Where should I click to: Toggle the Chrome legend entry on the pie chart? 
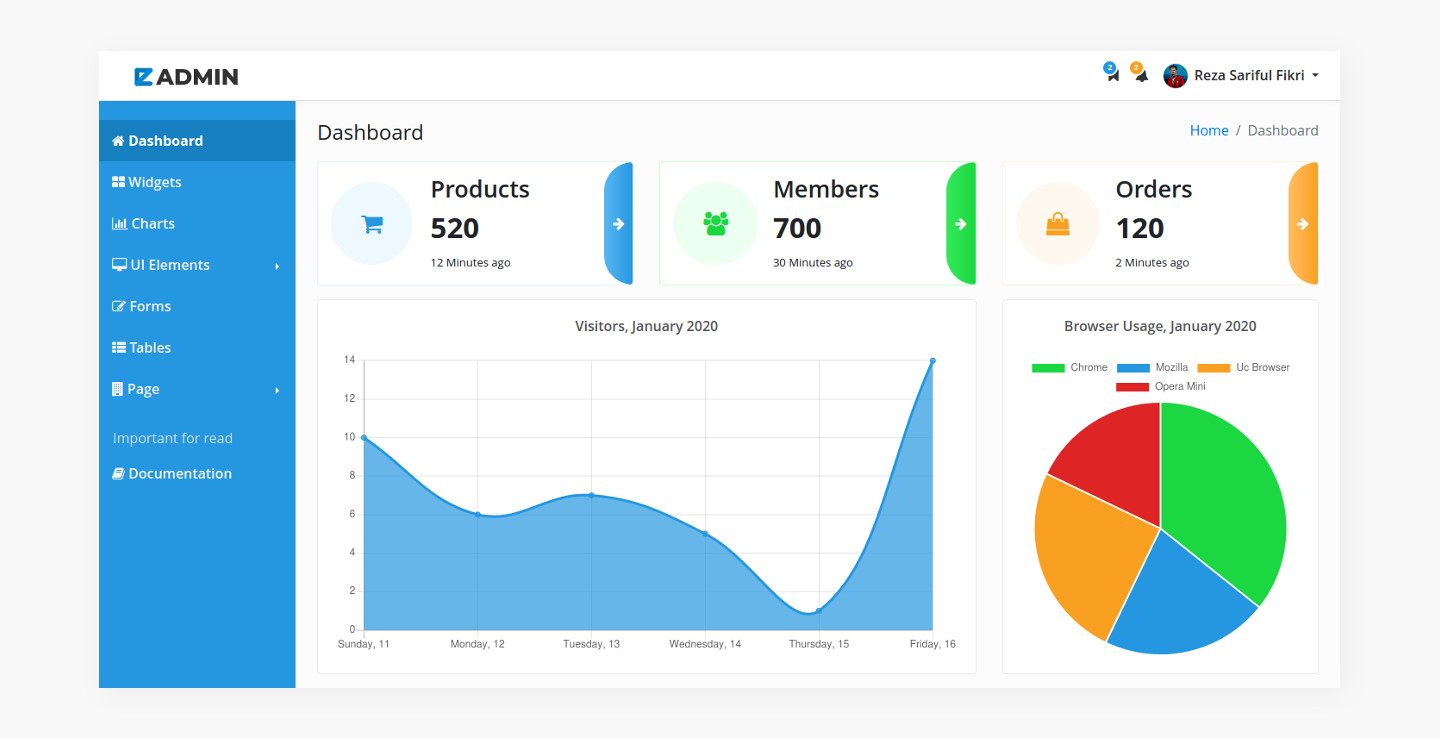[1046, 367]
